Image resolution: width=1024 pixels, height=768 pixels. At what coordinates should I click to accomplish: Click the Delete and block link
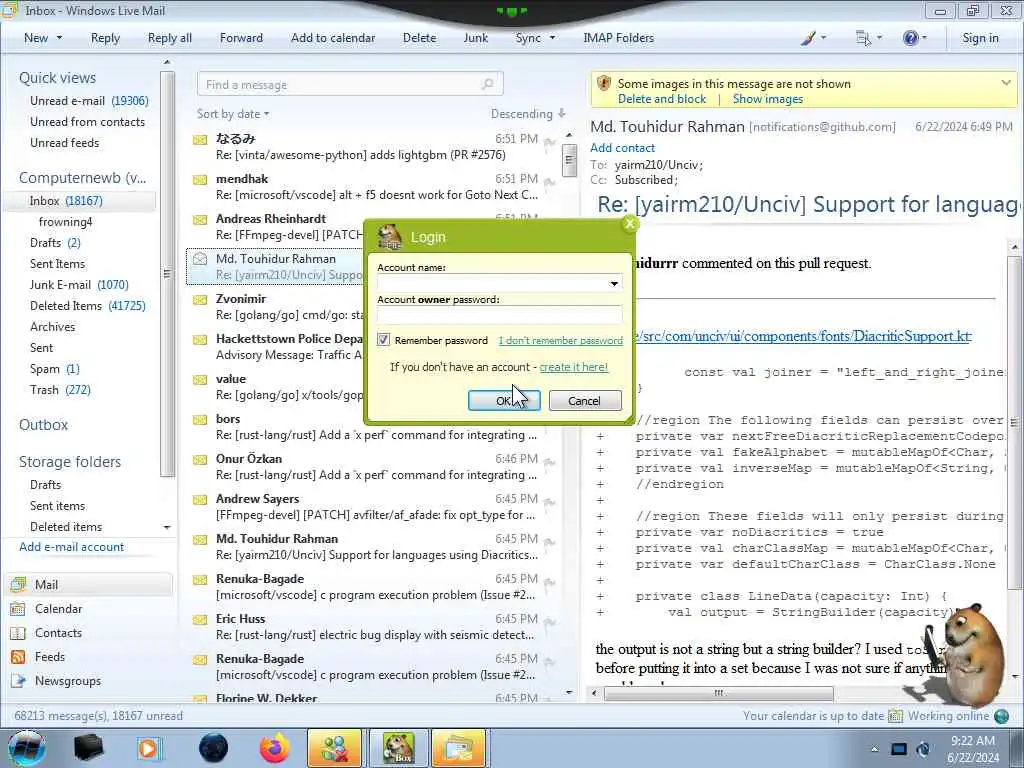[x=662, y=99]
